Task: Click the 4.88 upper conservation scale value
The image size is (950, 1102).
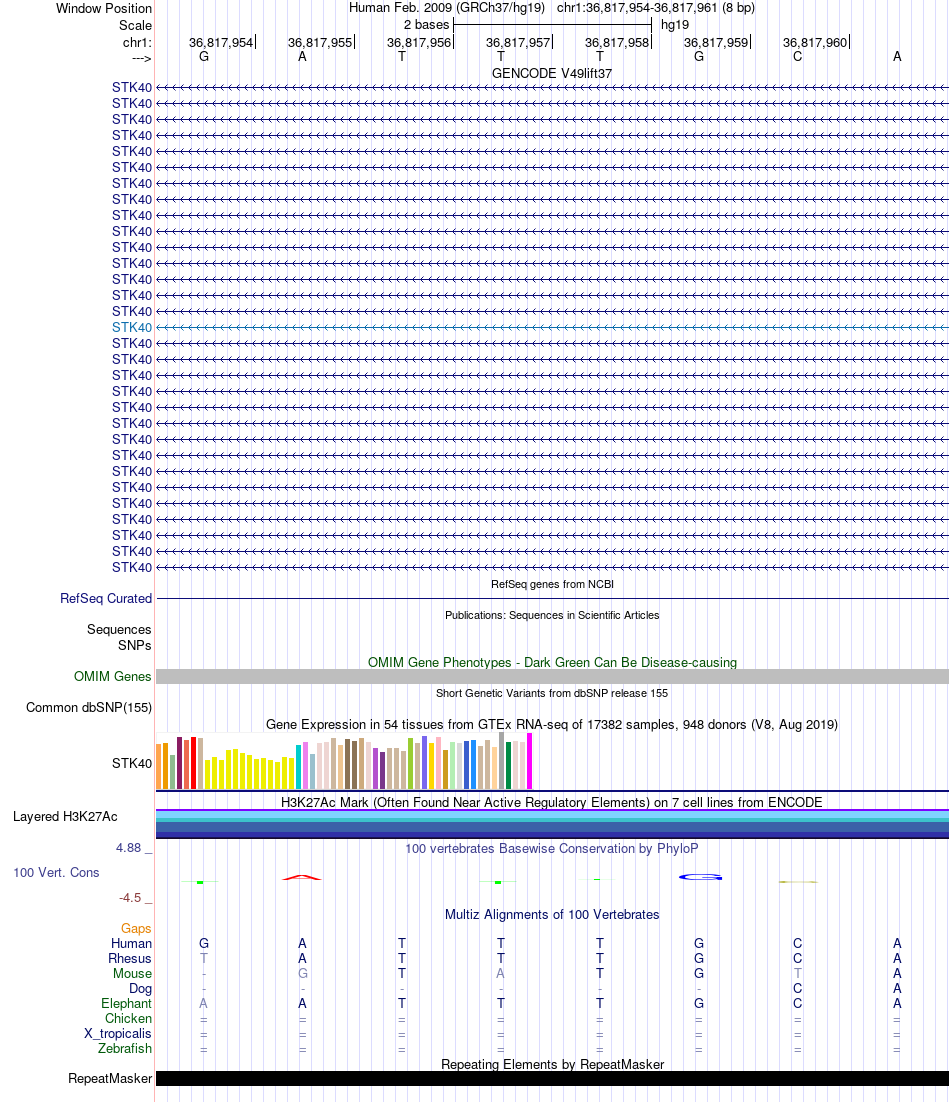Action: [x=129, y=848]
